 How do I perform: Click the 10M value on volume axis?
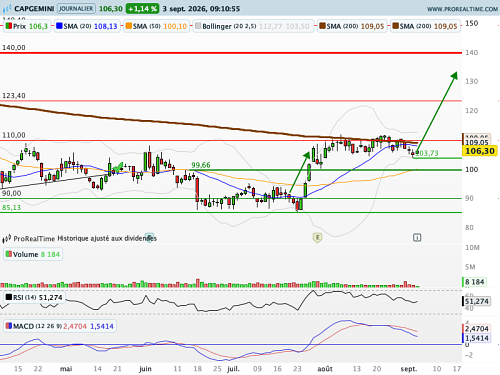pos(472,248)
